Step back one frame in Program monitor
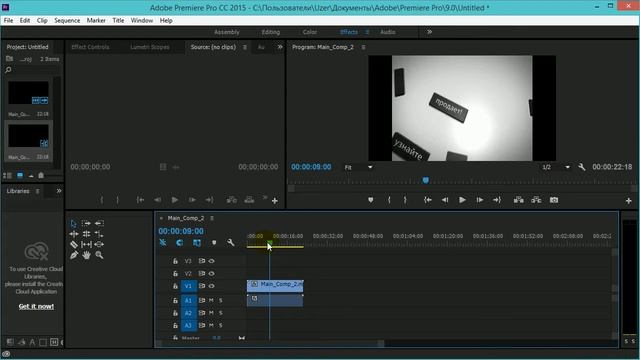The width and height of the screenshot is (640, 360). coord(444,200)
